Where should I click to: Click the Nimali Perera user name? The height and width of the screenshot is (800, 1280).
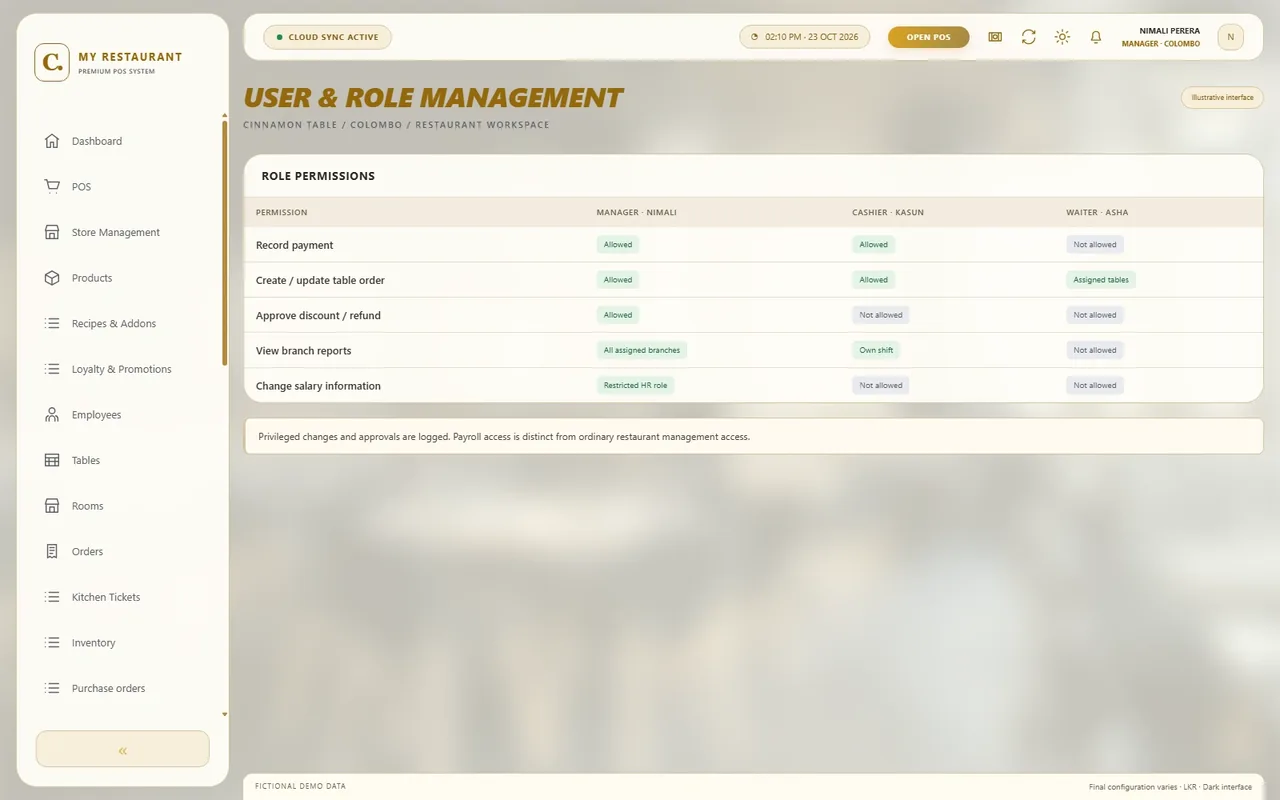tap(1169, 31)
